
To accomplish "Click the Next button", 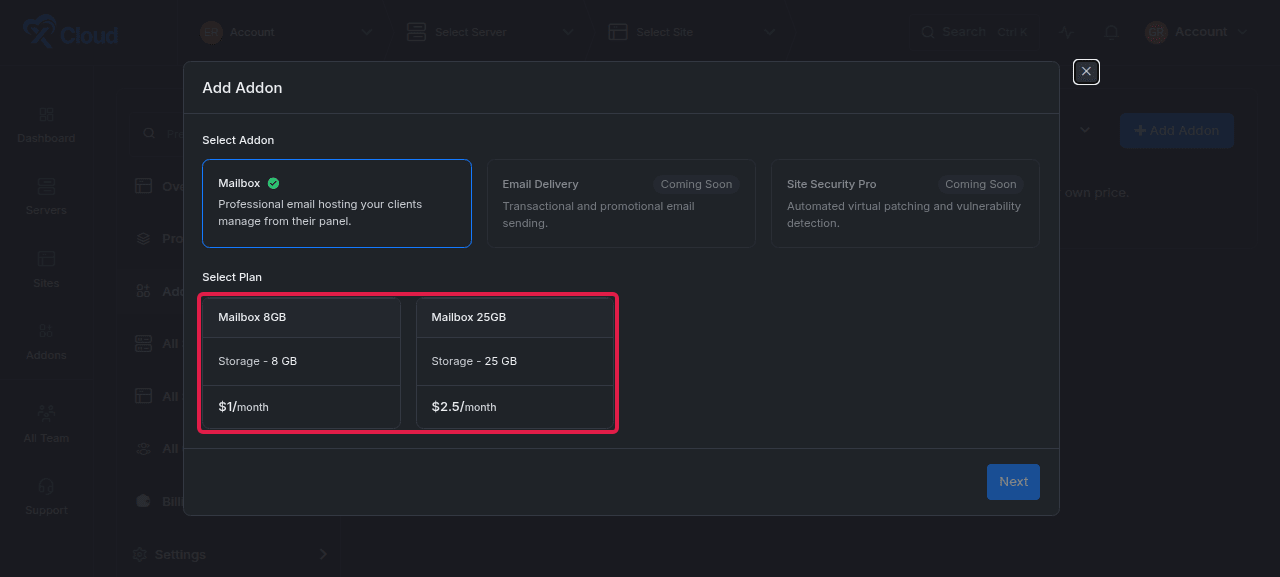I will tap(1013, 482).
